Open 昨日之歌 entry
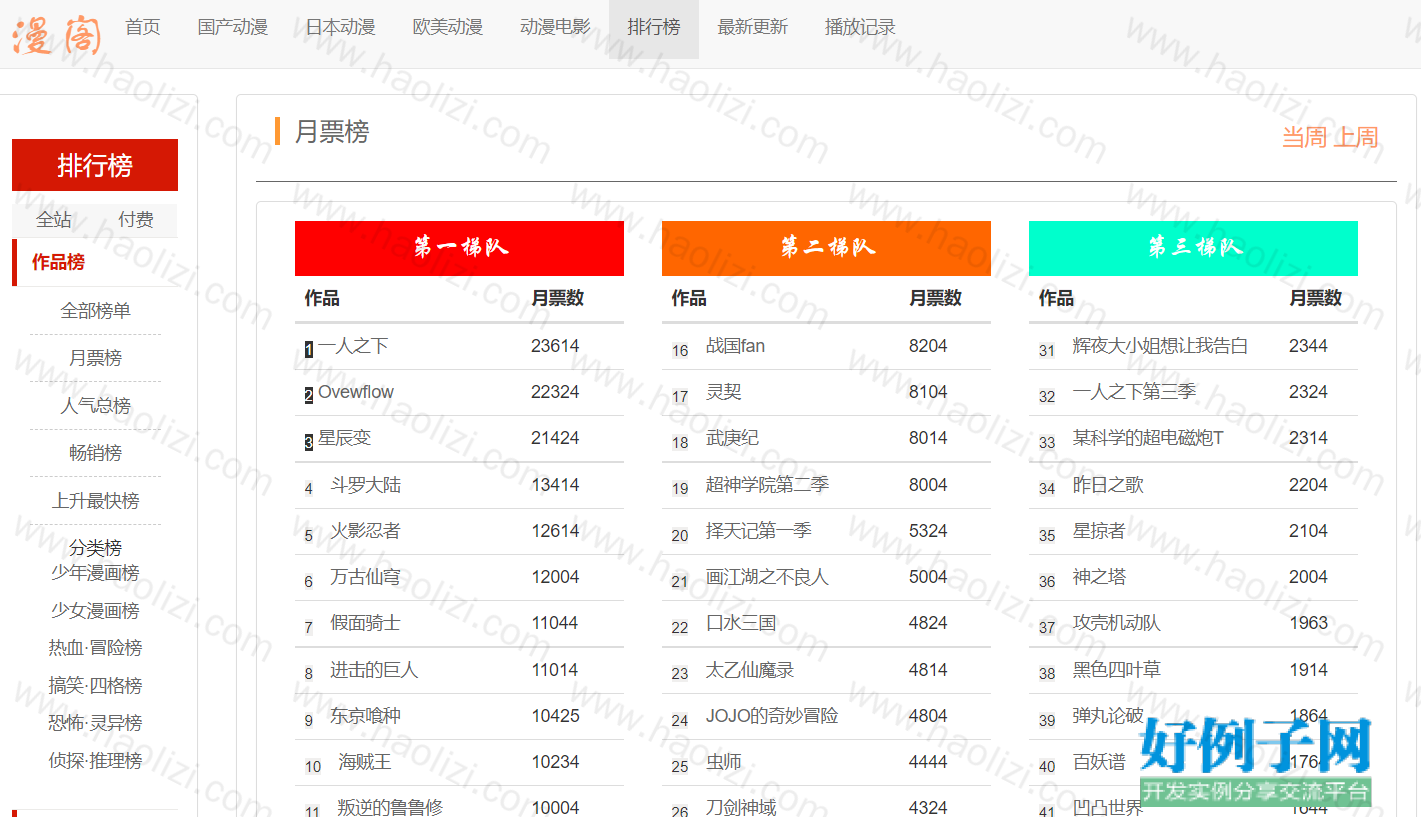 pyautogui.click(x=1108, y=485)
